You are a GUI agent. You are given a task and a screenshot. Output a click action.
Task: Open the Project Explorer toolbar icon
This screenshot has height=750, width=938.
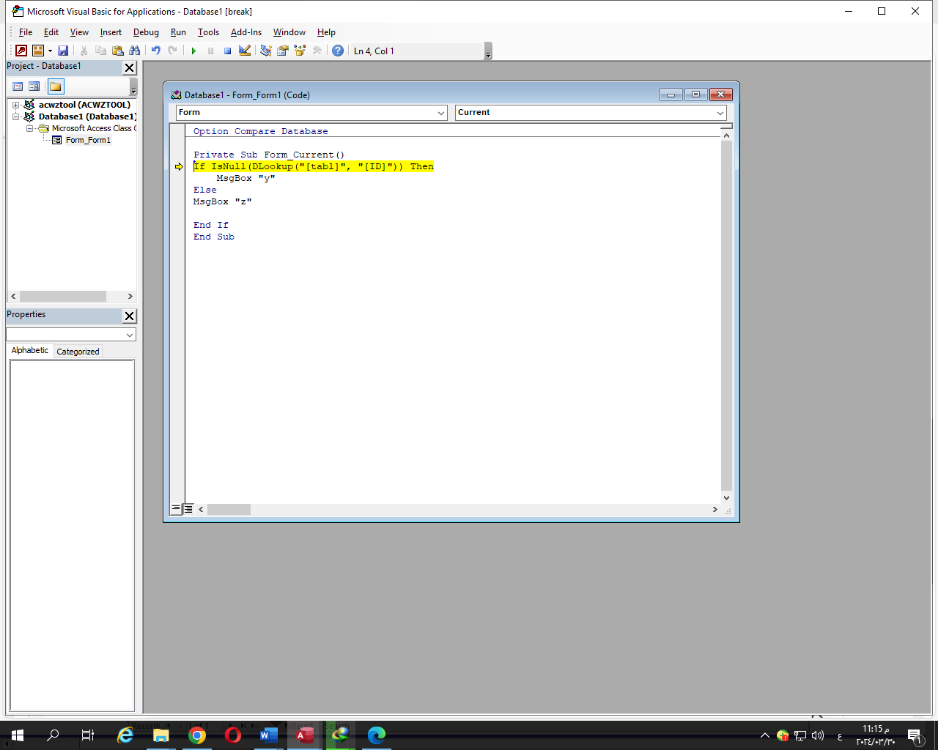(266, 51)
